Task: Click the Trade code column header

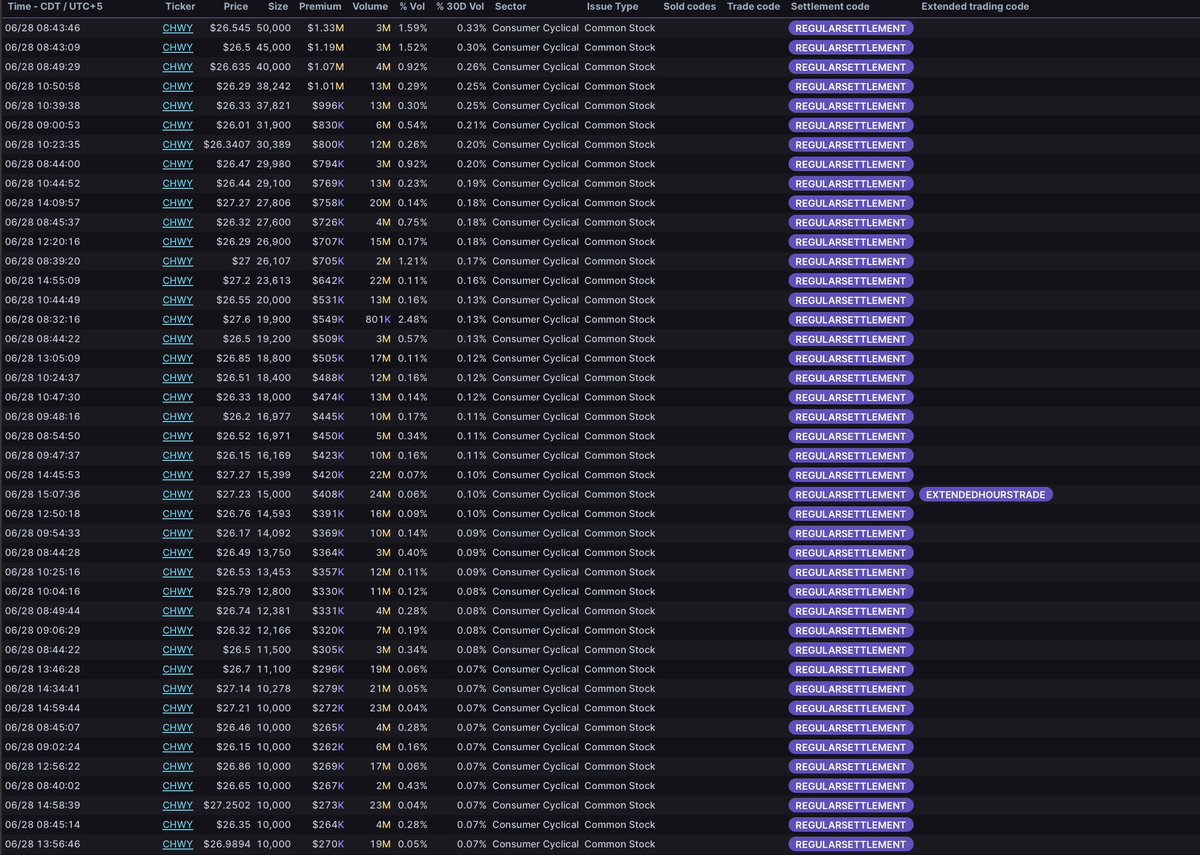Action: click(753, 7)
